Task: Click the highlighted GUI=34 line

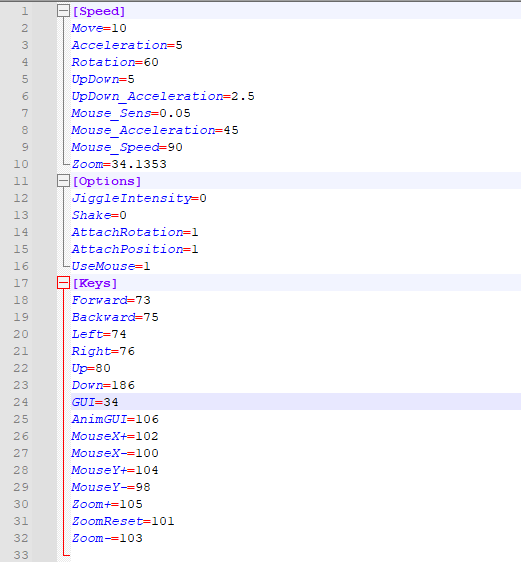Action: click(x=95, y=402)
